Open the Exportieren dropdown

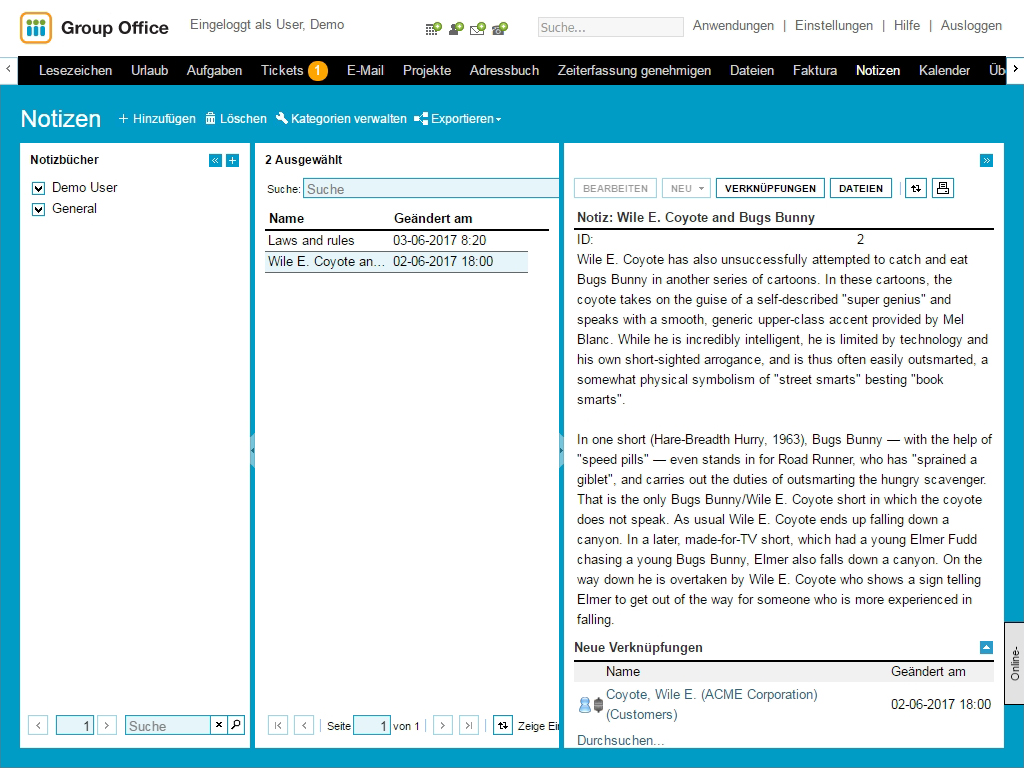click(x=458, y=119)
